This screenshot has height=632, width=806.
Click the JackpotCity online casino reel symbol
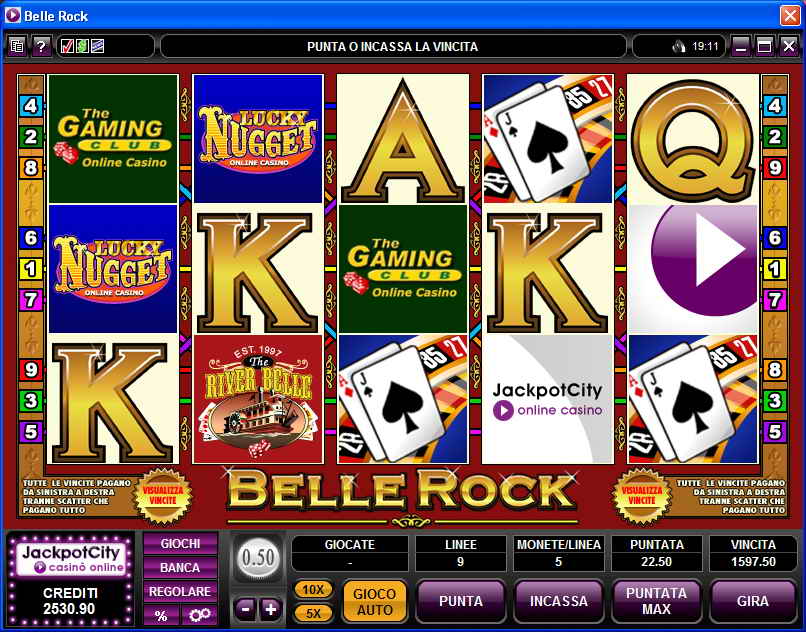coord(547,399)
